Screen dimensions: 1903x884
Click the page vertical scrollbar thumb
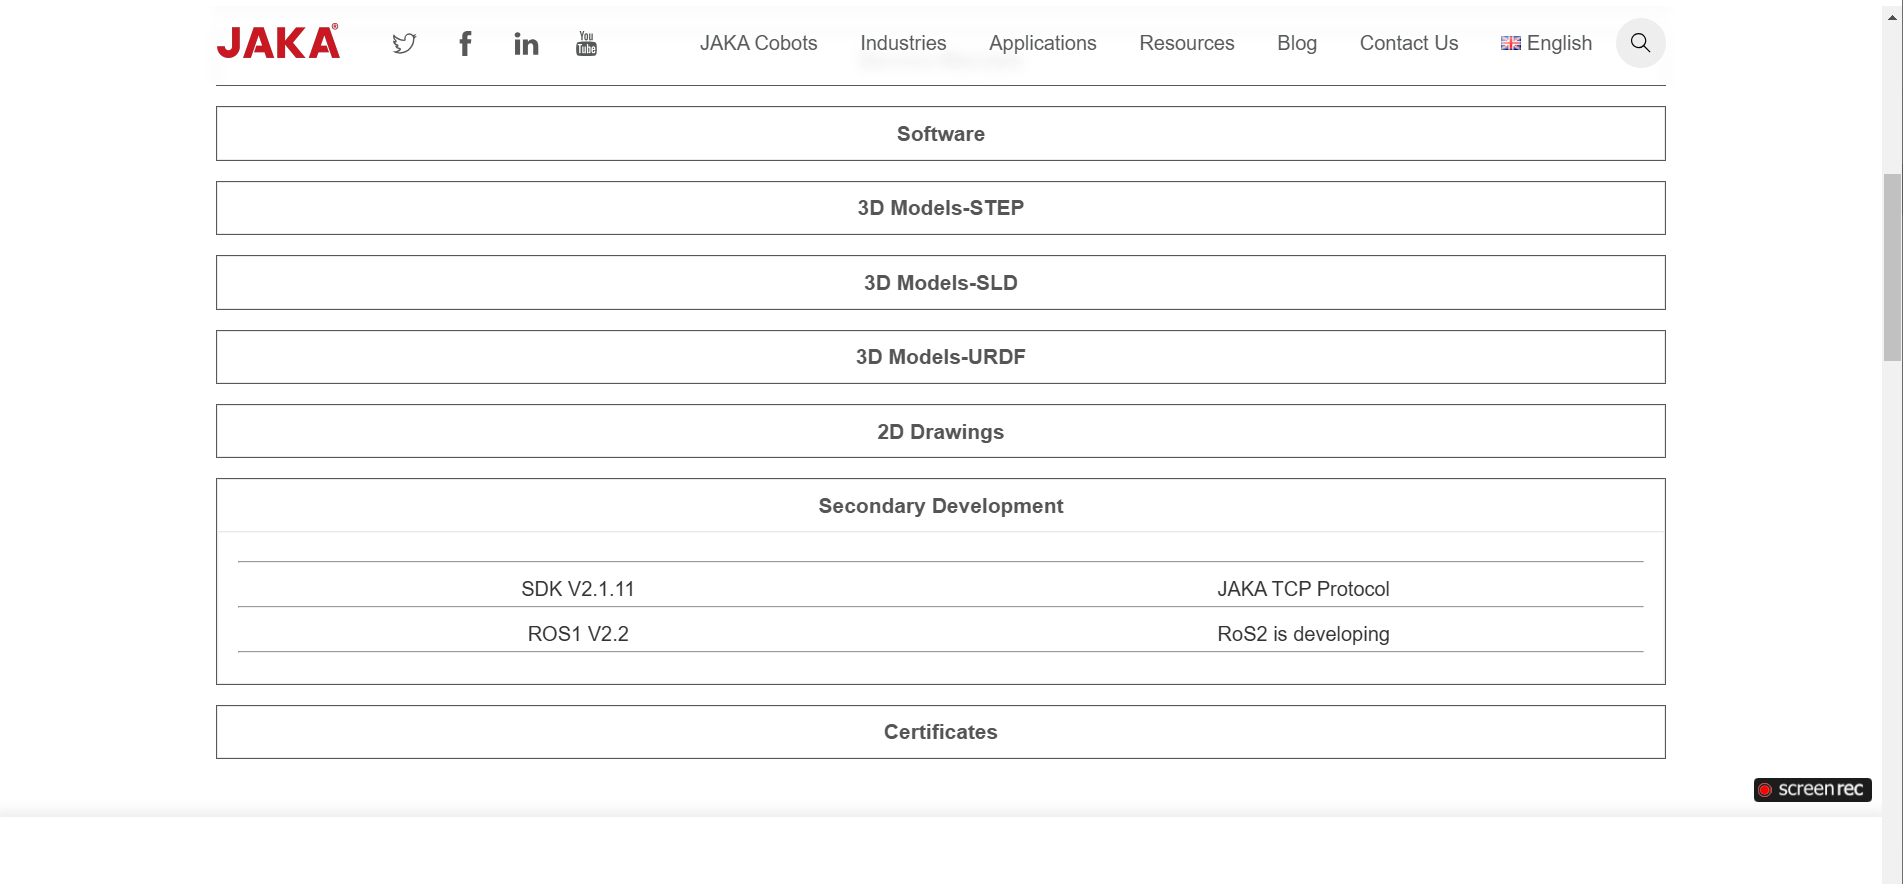[1892, 267]
